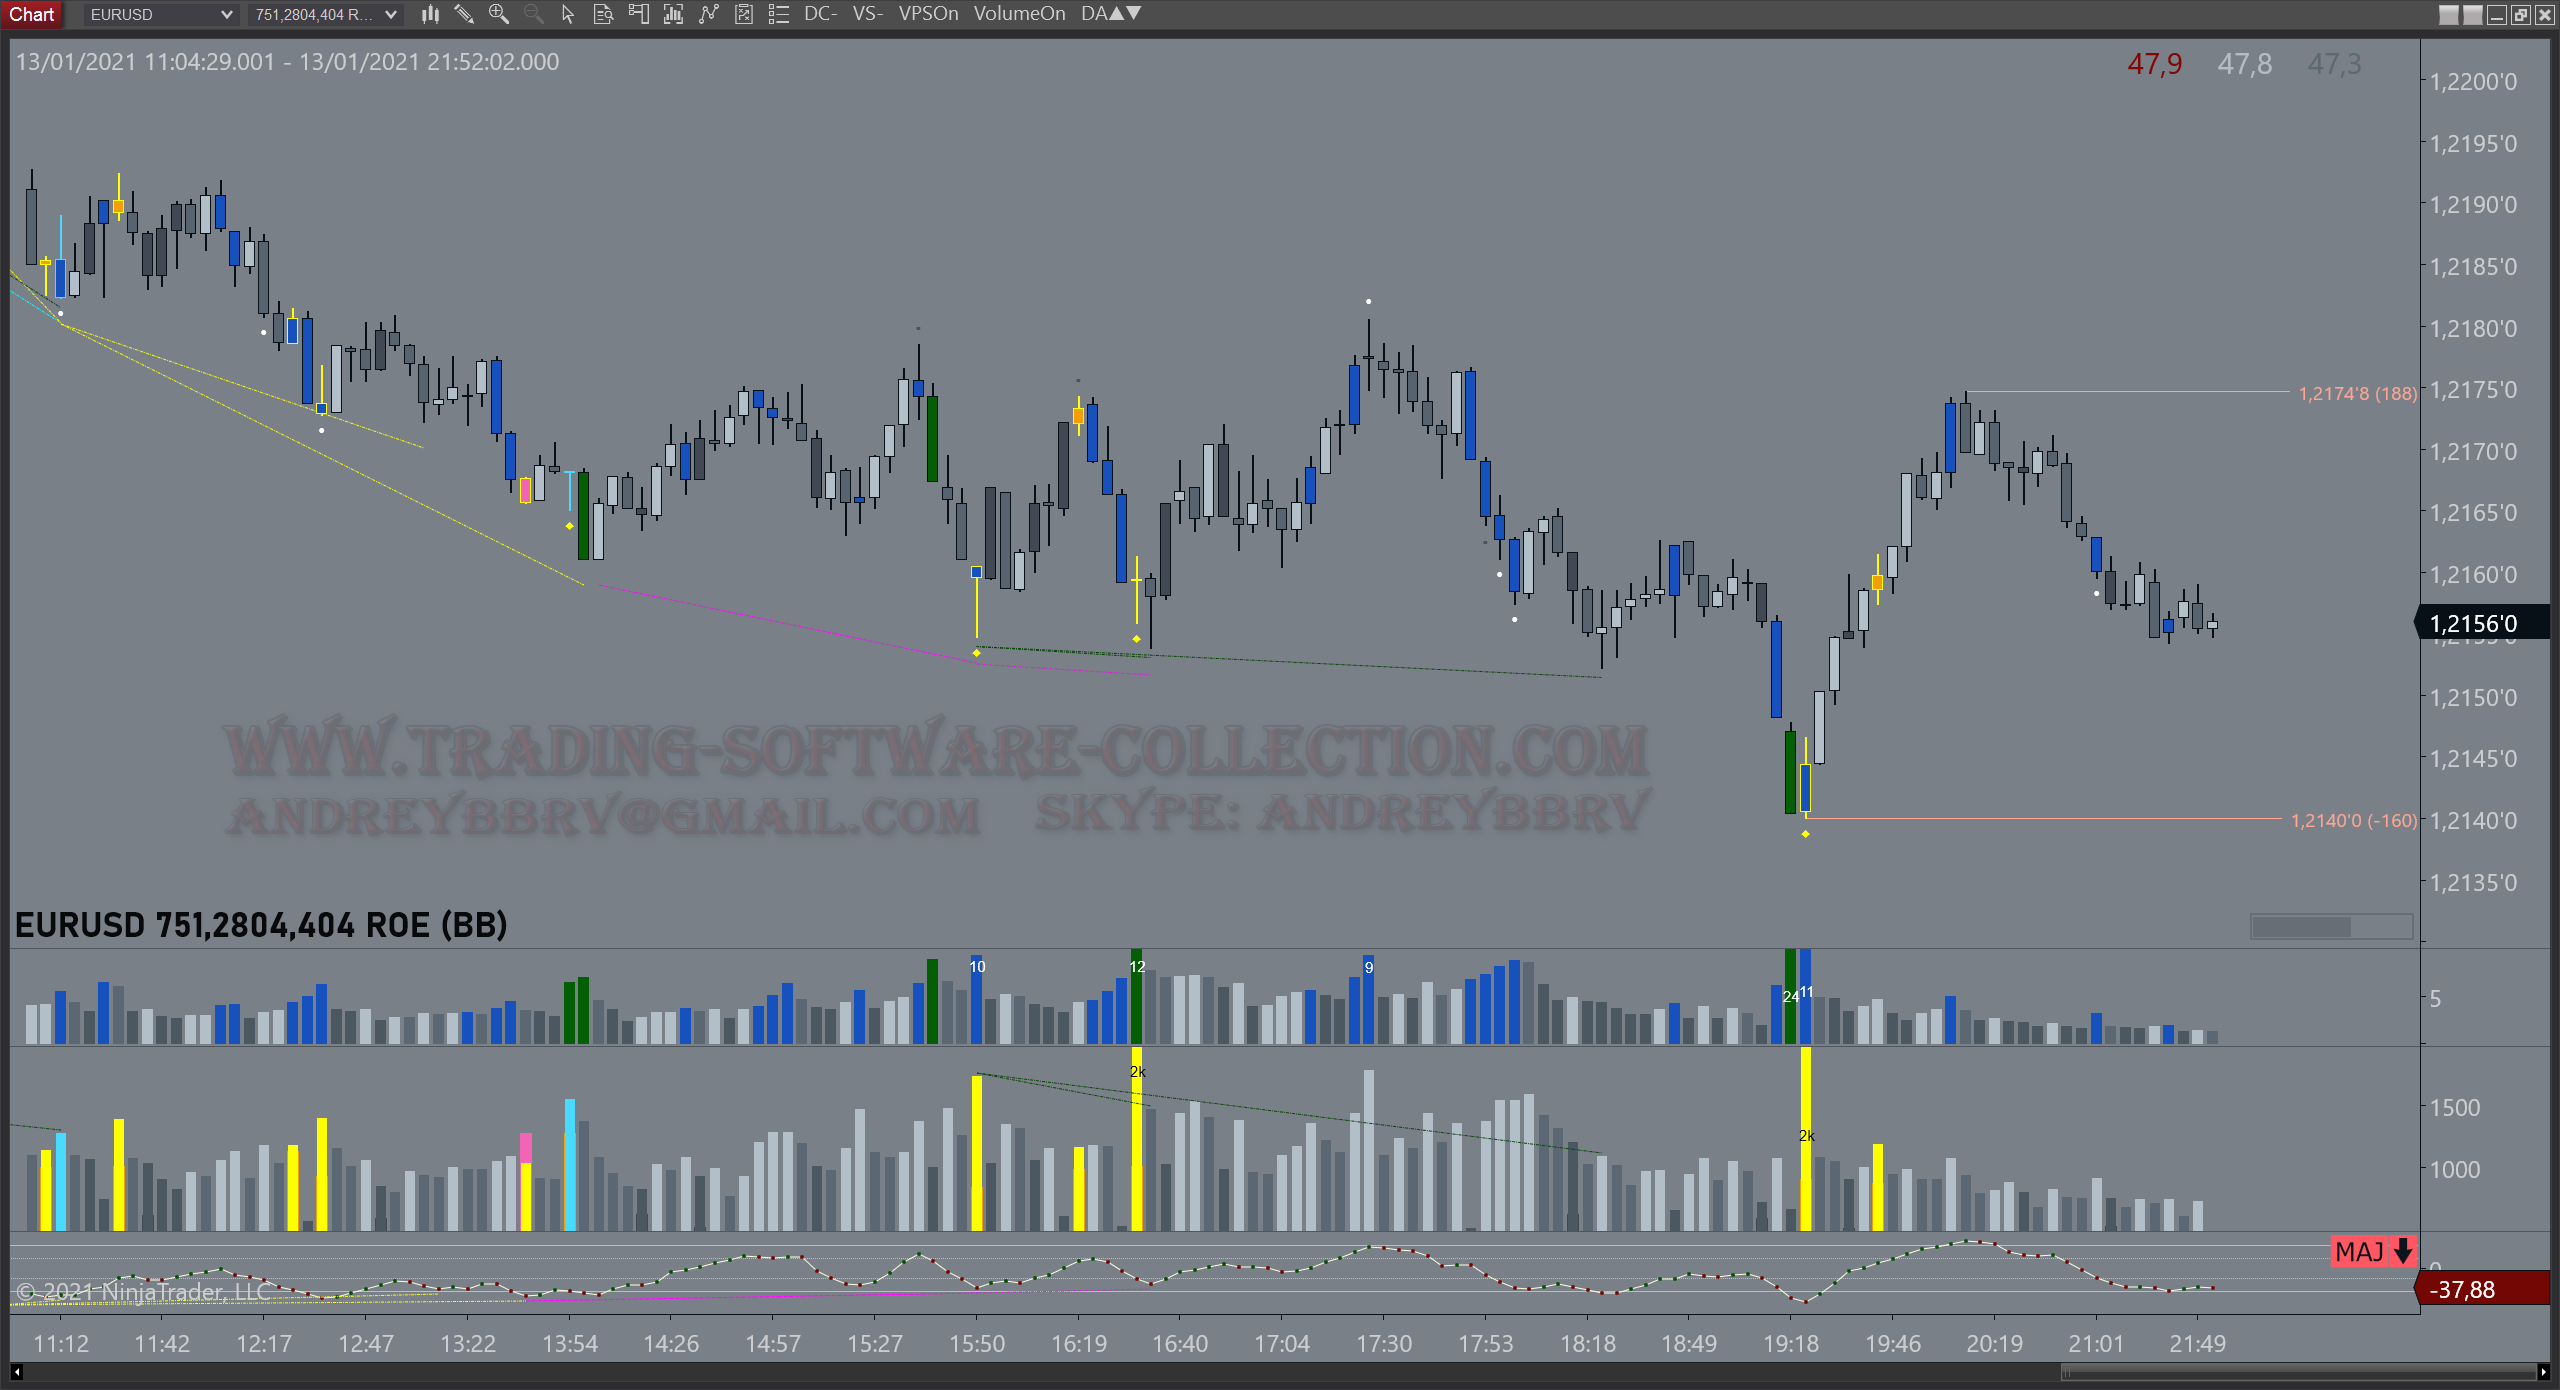The width and height of the screenshot is (2560, 1390).
Task: Click the DA down arrow button
Action: (x=1134, y=13)
